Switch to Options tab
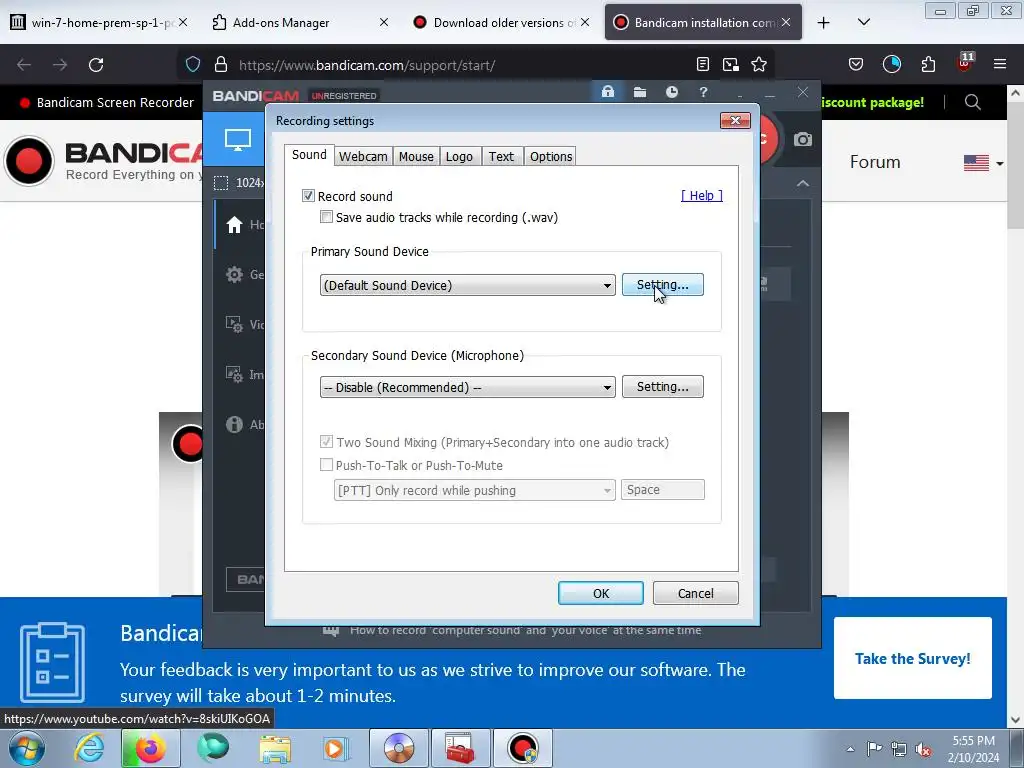The width and height of the screenshot is (1024, 768). (551, 157)
